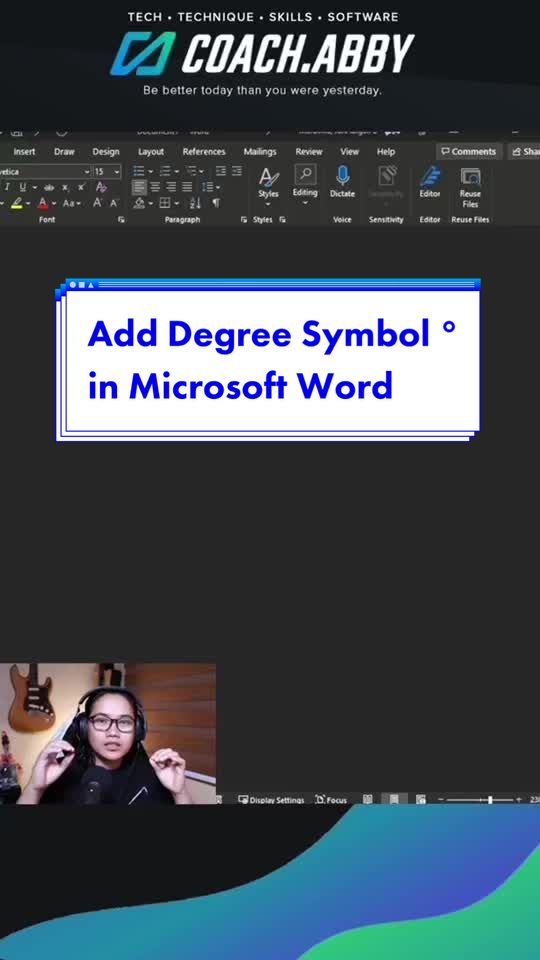Screen dimensions: 540x960
Task: Click the Borders icon
Action: click(165, 203)
